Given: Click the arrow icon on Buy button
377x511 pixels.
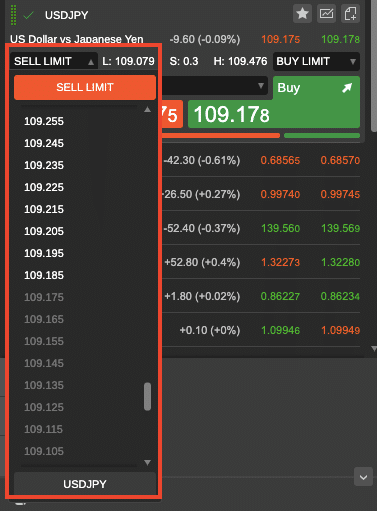Looking at the screenshot, I should pyautogui.click(x=347, y=88).
